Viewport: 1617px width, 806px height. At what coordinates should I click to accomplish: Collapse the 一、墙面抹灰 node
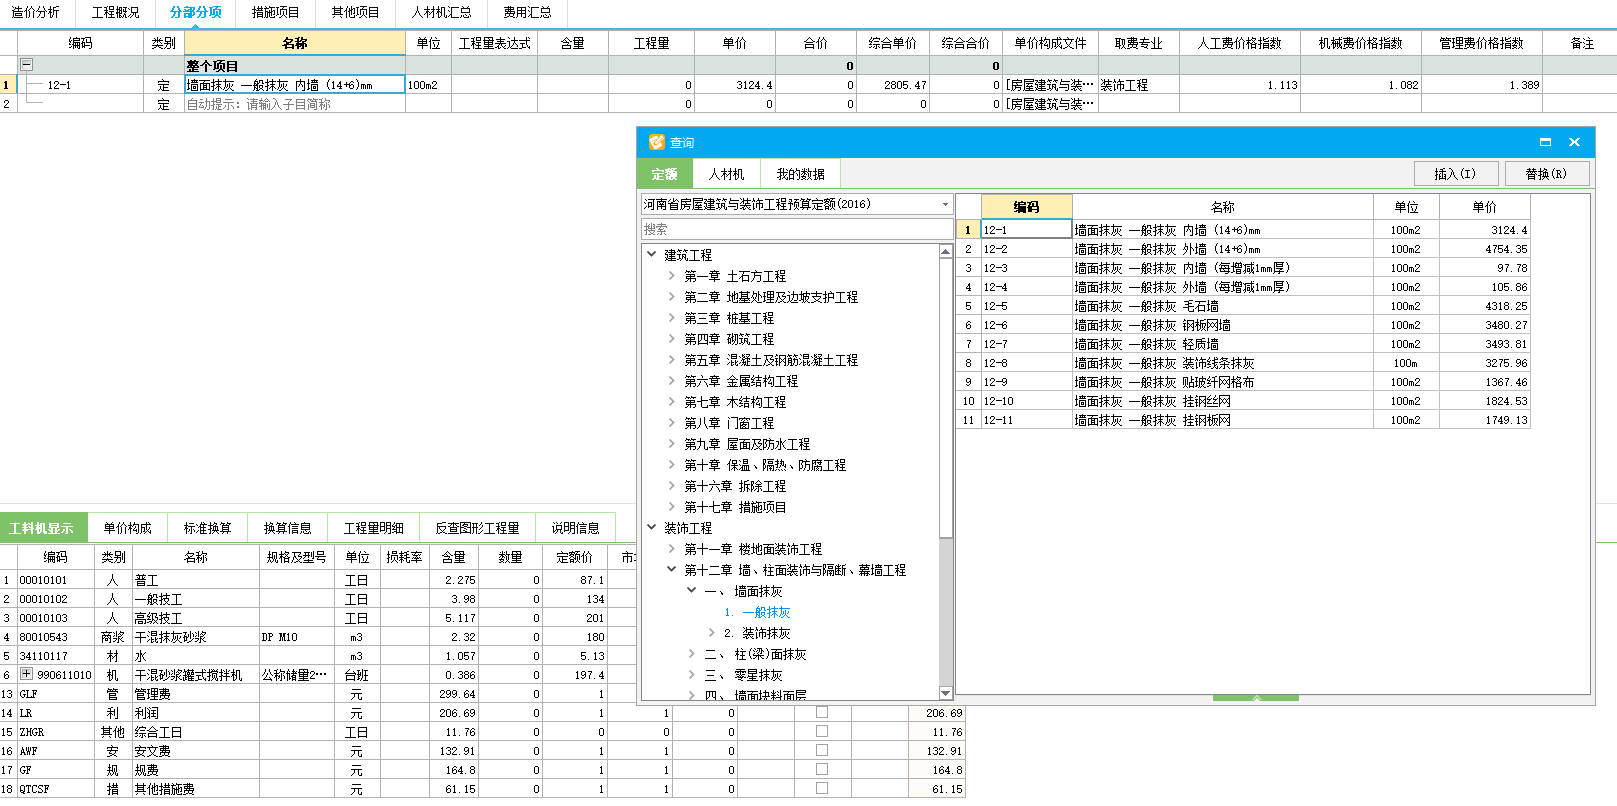click(x=692, y=590)
